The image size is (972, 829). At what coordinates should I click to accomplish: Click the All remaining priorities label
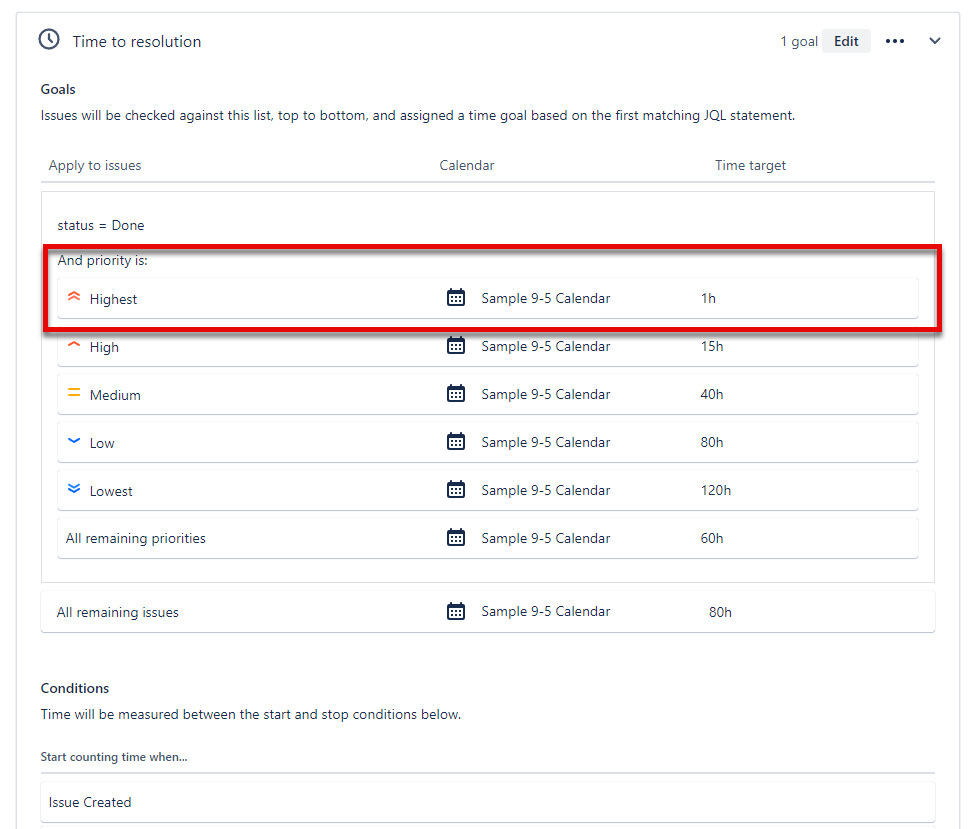(136, 538)
